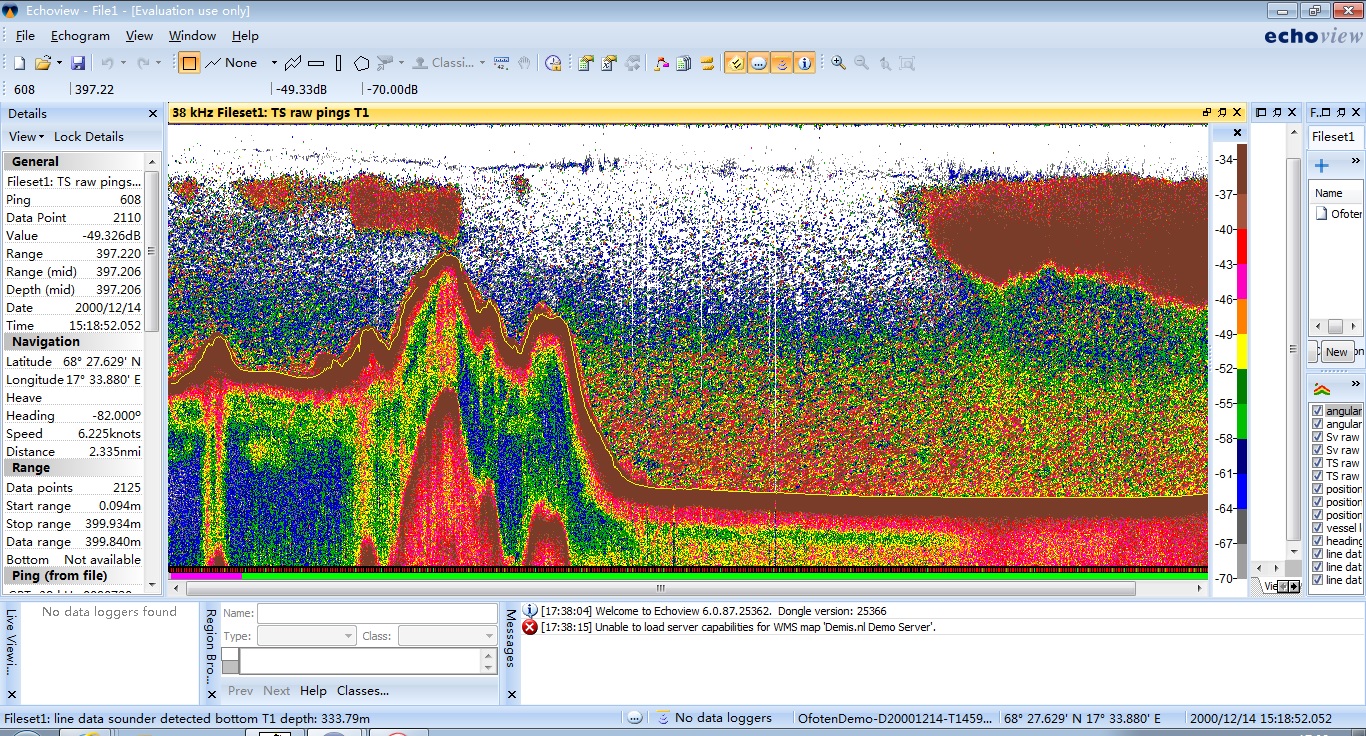Click the blue plus add icon in Fileset panel
This screenshot has height=736, width=1366.
[x=1321, y=165]
